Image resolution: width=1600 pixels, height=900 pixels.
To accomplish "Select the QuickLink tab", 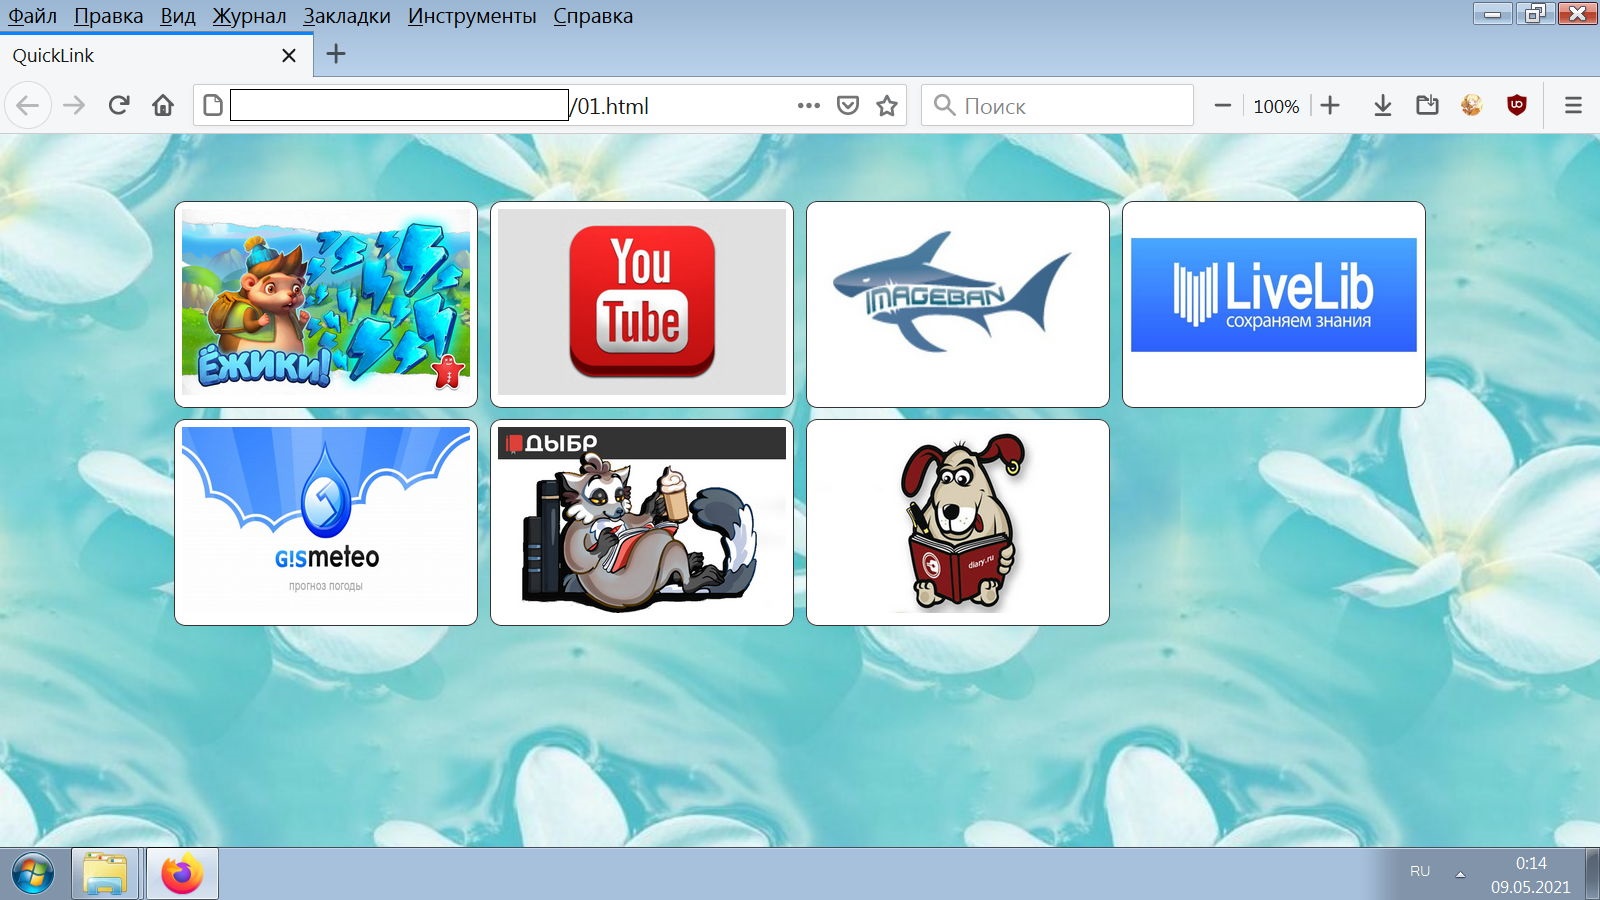I will click(156, 55).
